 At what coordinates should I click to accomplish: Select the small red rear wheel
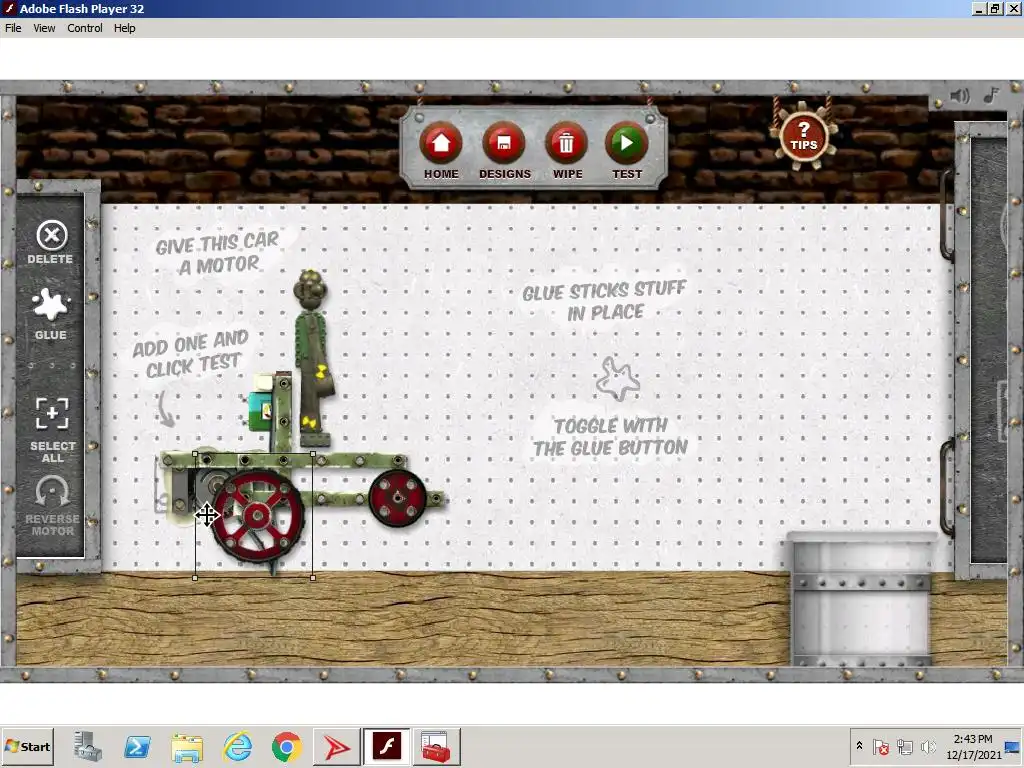click(x=398, y=498)
